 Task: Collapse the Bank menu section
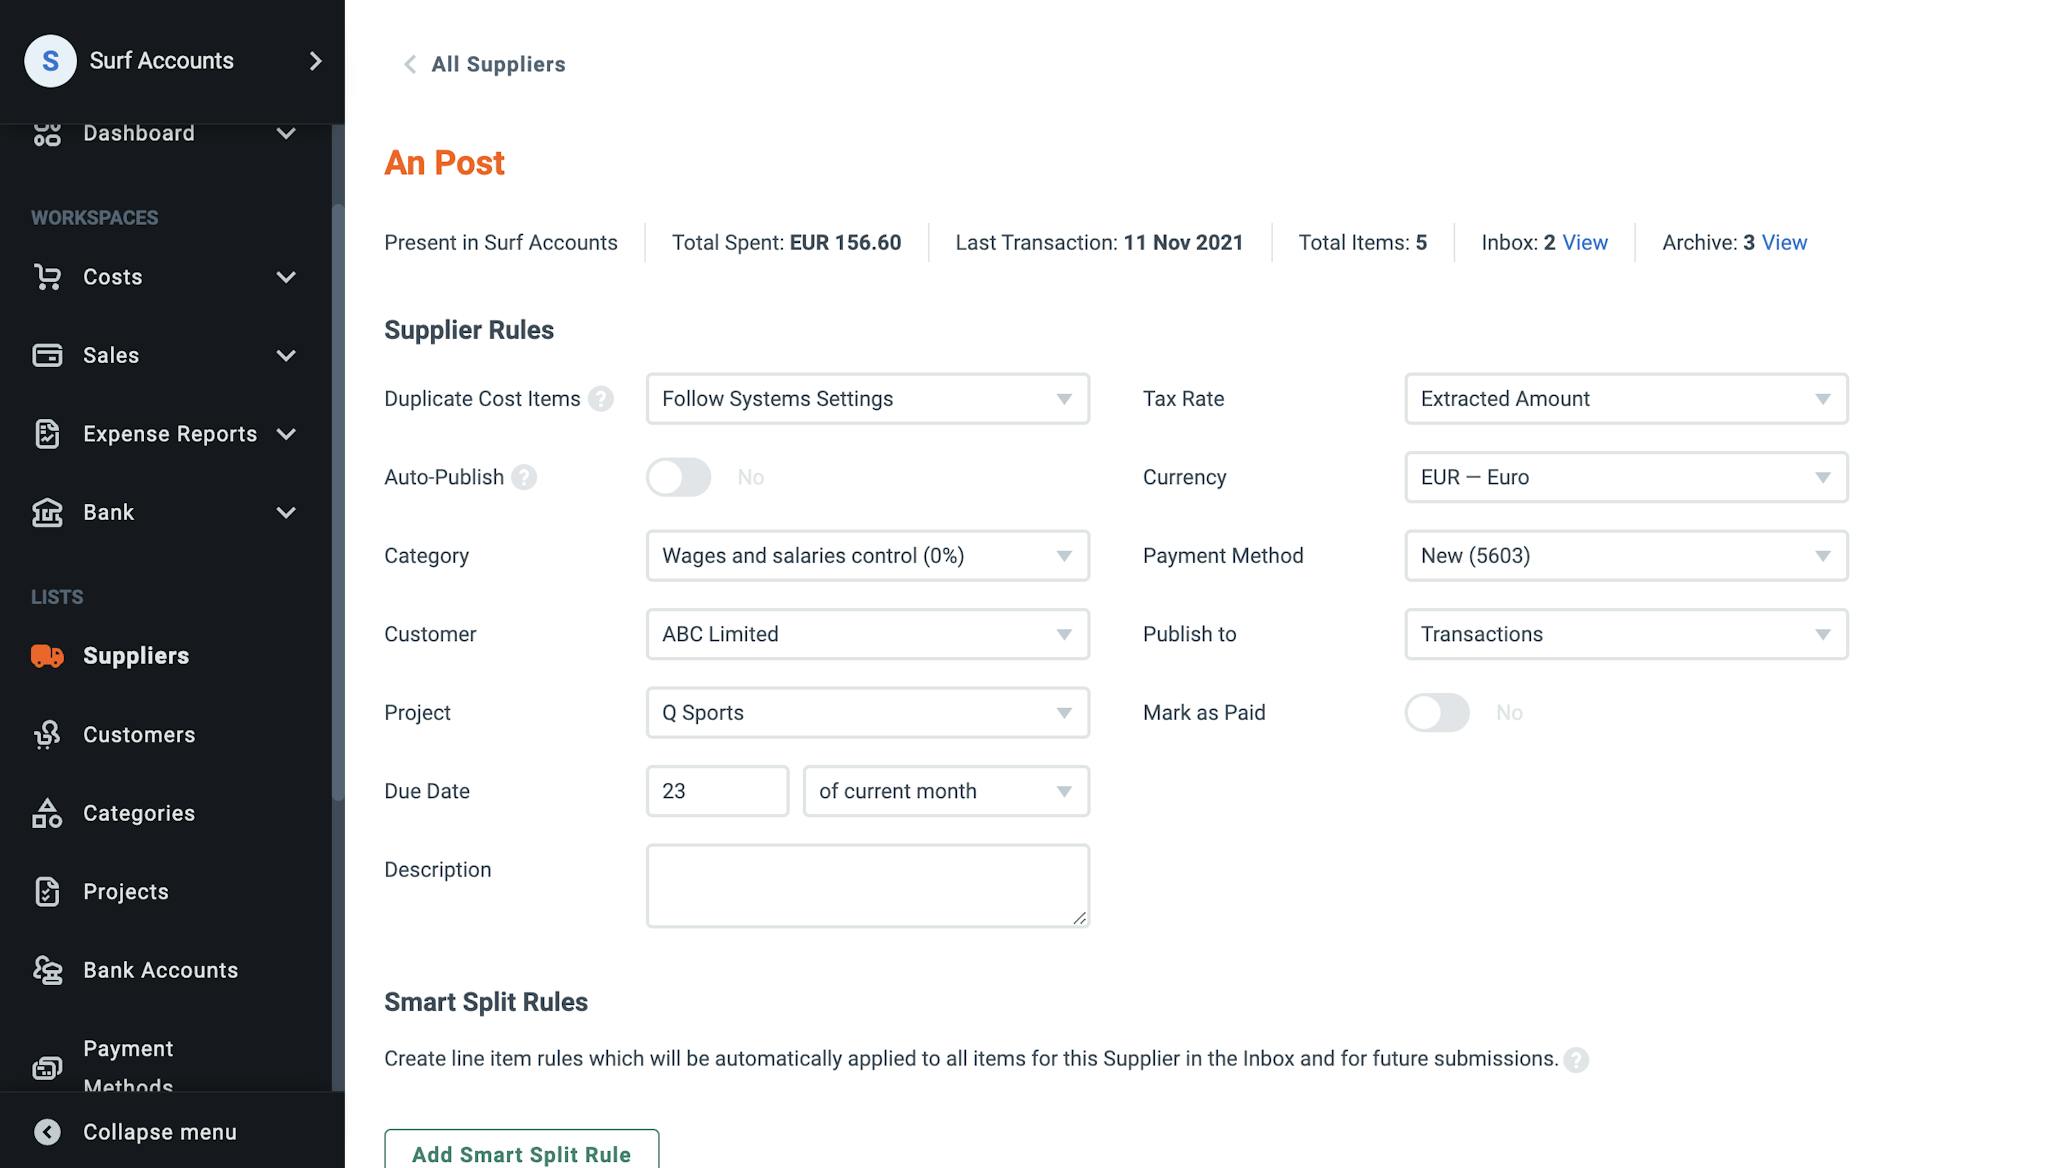click(287, 512)
